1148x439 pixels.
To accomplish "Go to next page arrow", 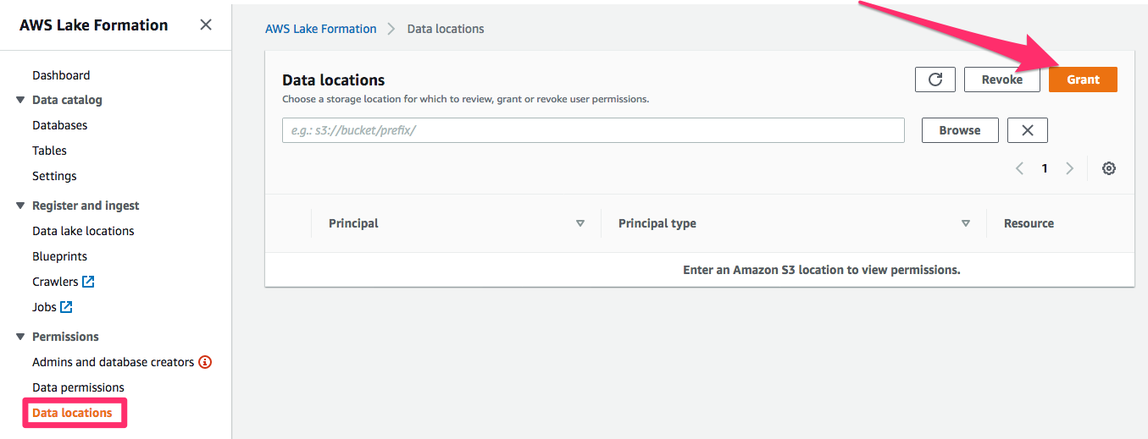I will [1069, 169].
